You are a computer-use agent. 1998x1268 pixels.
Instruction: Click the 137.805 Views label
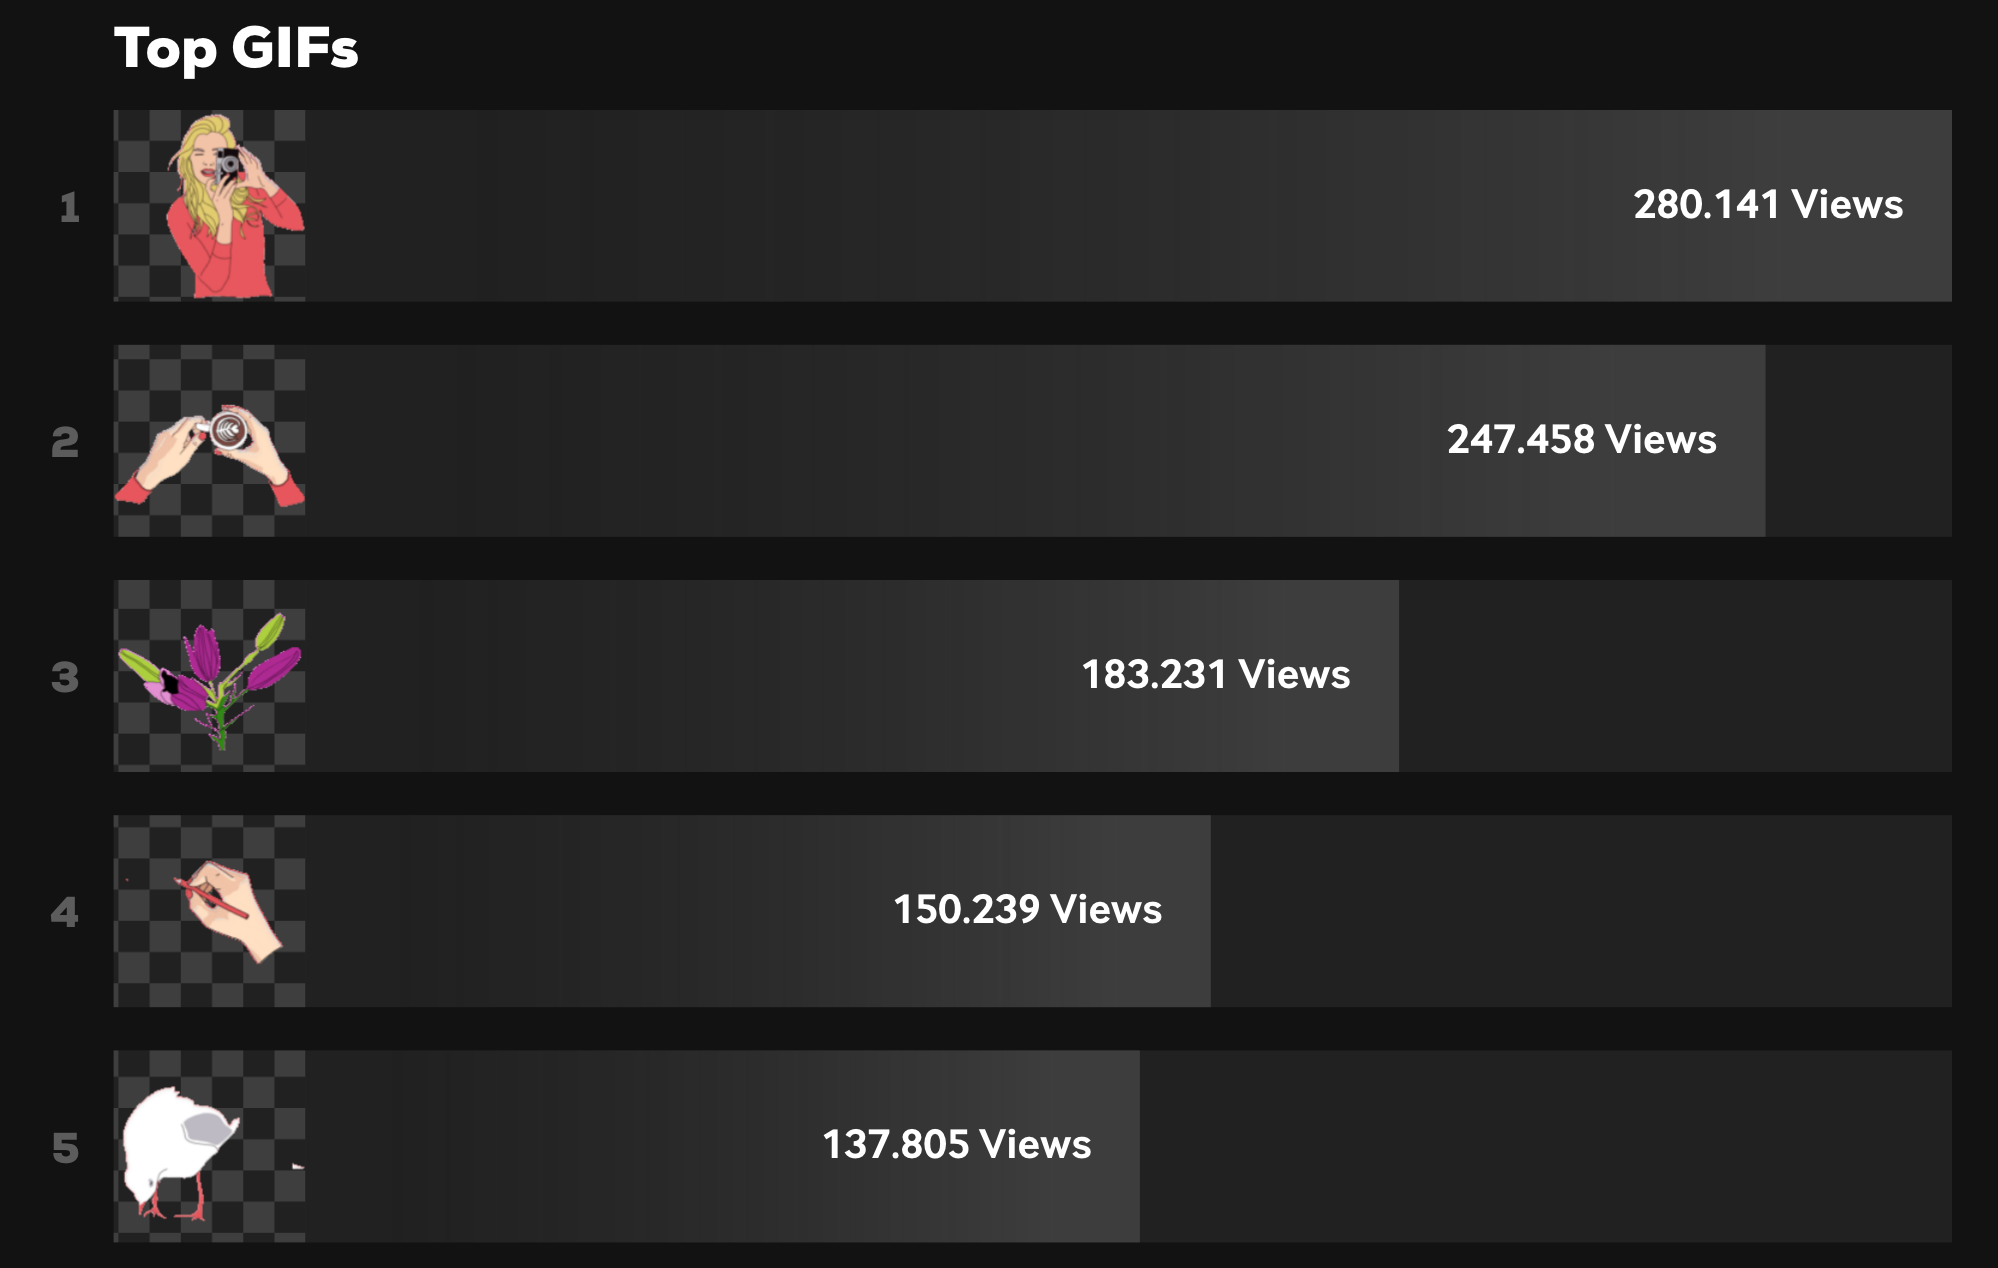click(x=957, y=1145)
